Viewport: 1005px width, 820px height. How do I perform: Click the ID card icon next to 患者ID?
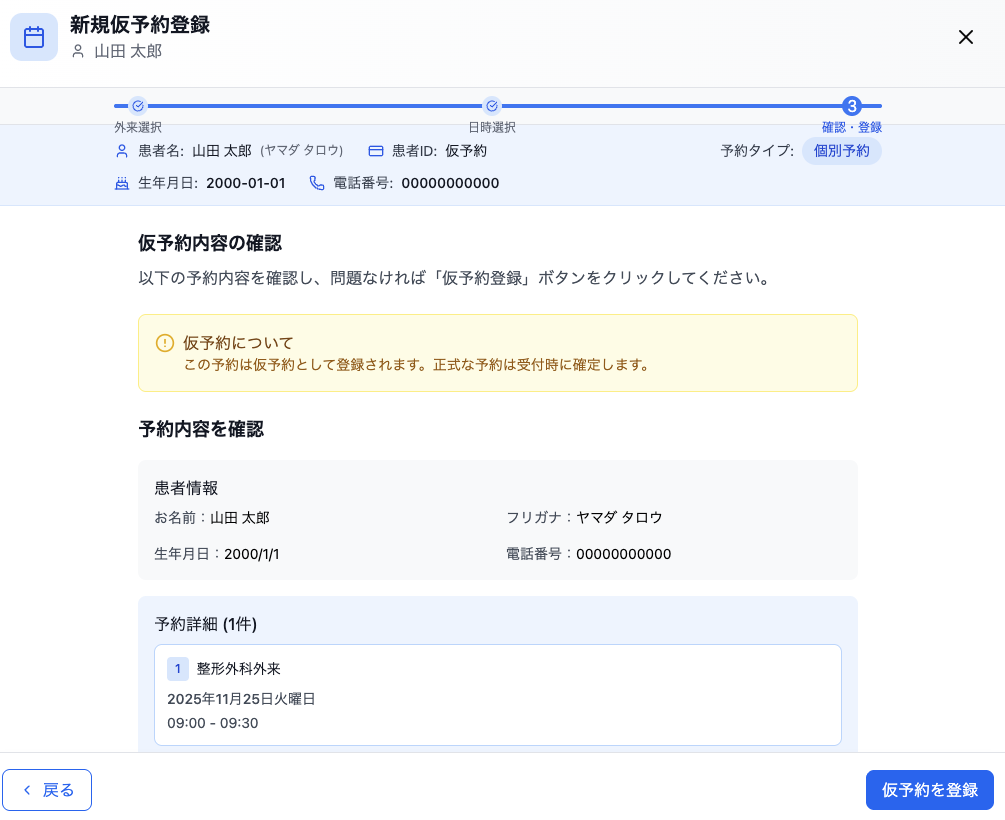(x=375, y=151)
